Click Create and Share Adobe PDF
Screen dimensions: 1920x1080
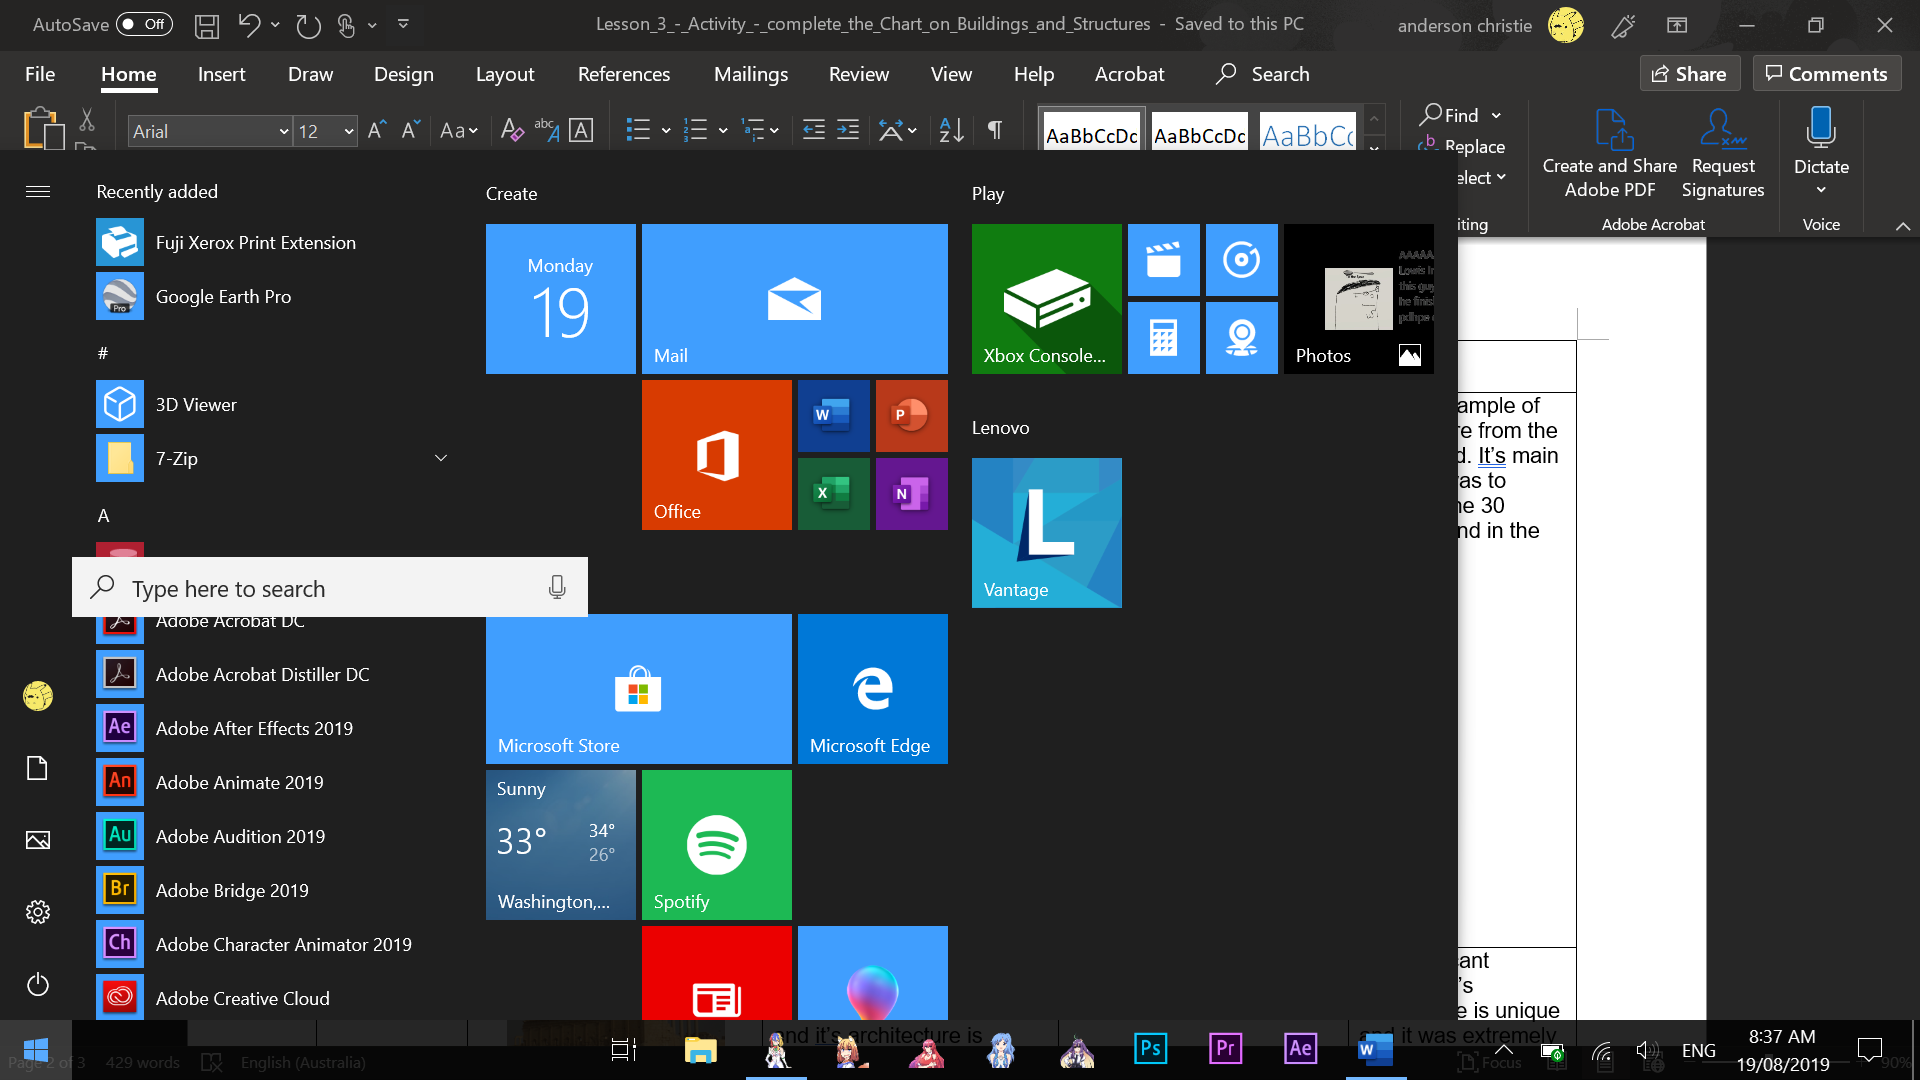[1609, 153]
